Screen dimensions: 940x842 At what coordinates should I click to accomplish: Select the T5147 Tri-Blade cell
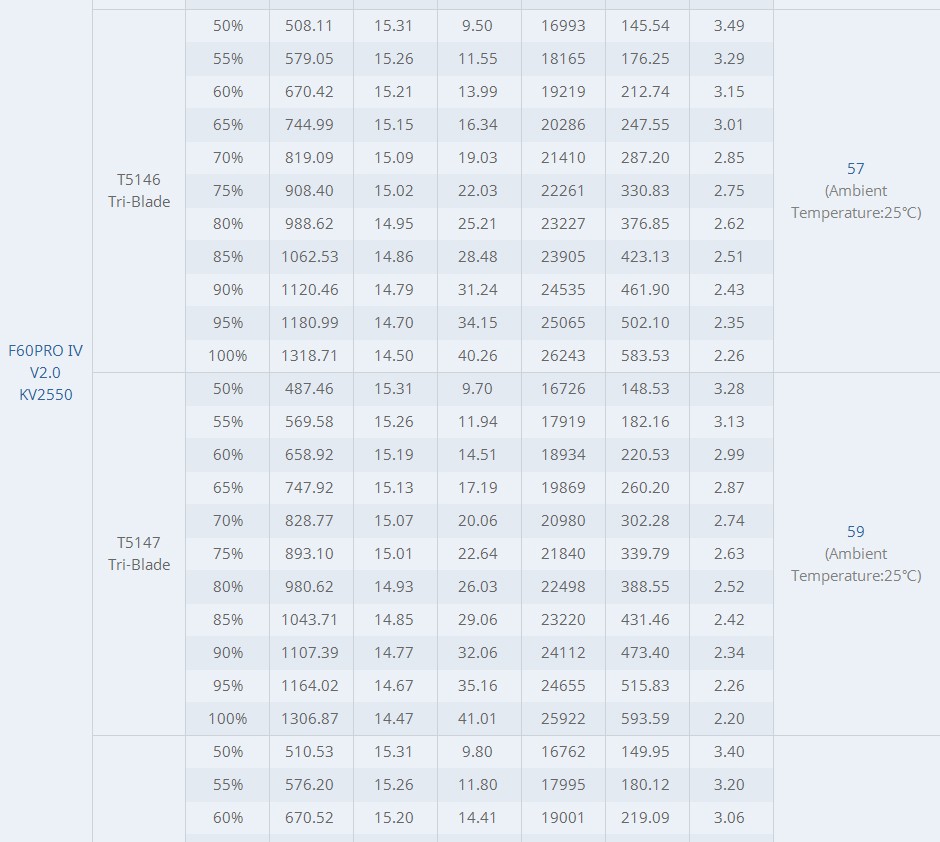click(x=139, y=554)
